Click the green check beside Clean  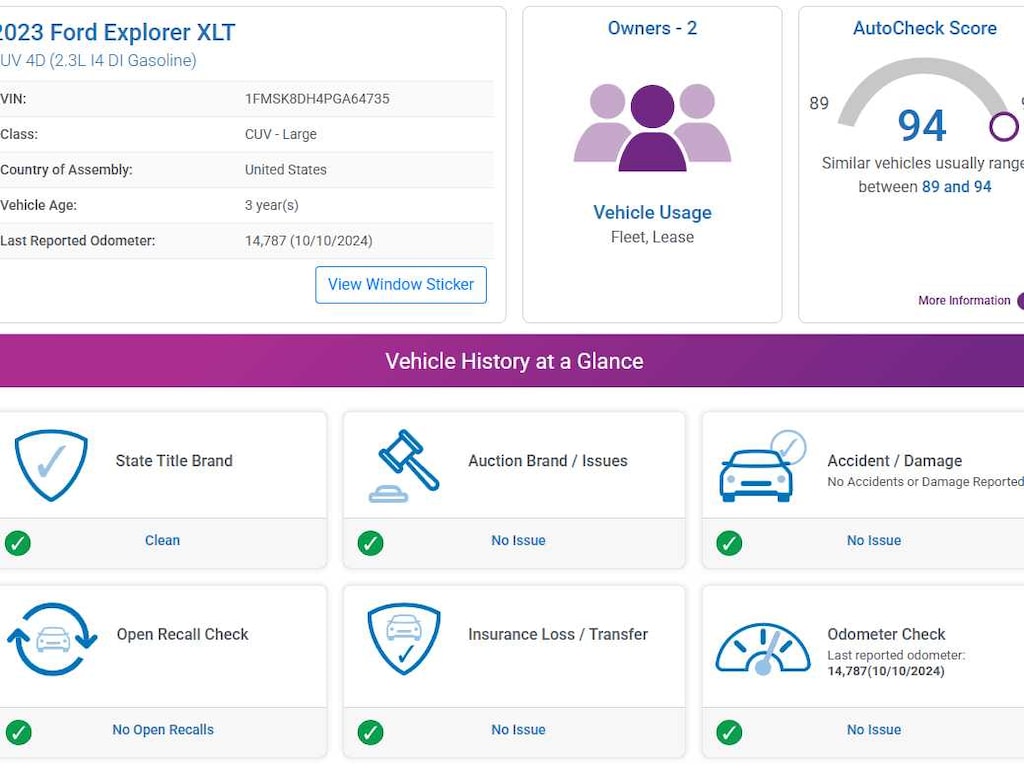point(18,543)
